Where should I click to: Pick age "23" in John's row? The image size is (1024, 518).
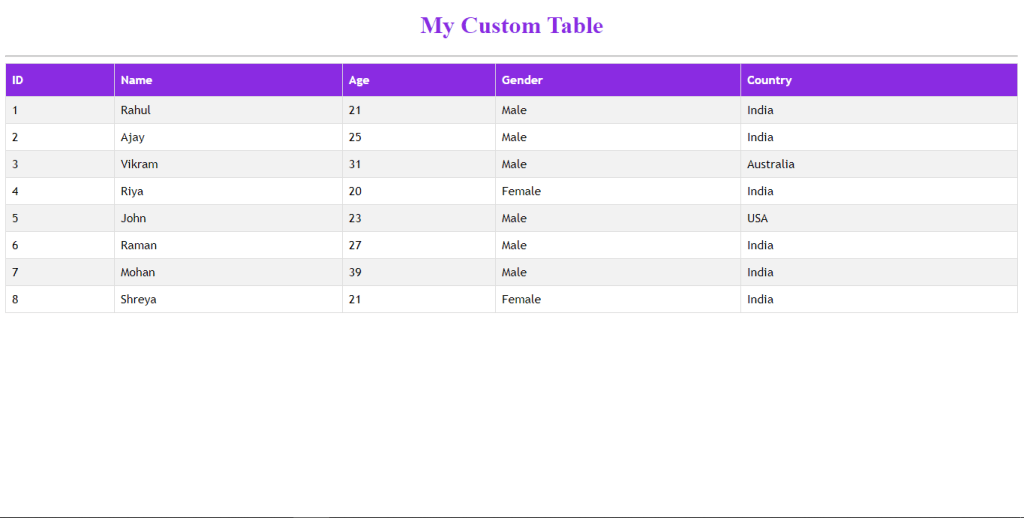[x=419, y=218]
